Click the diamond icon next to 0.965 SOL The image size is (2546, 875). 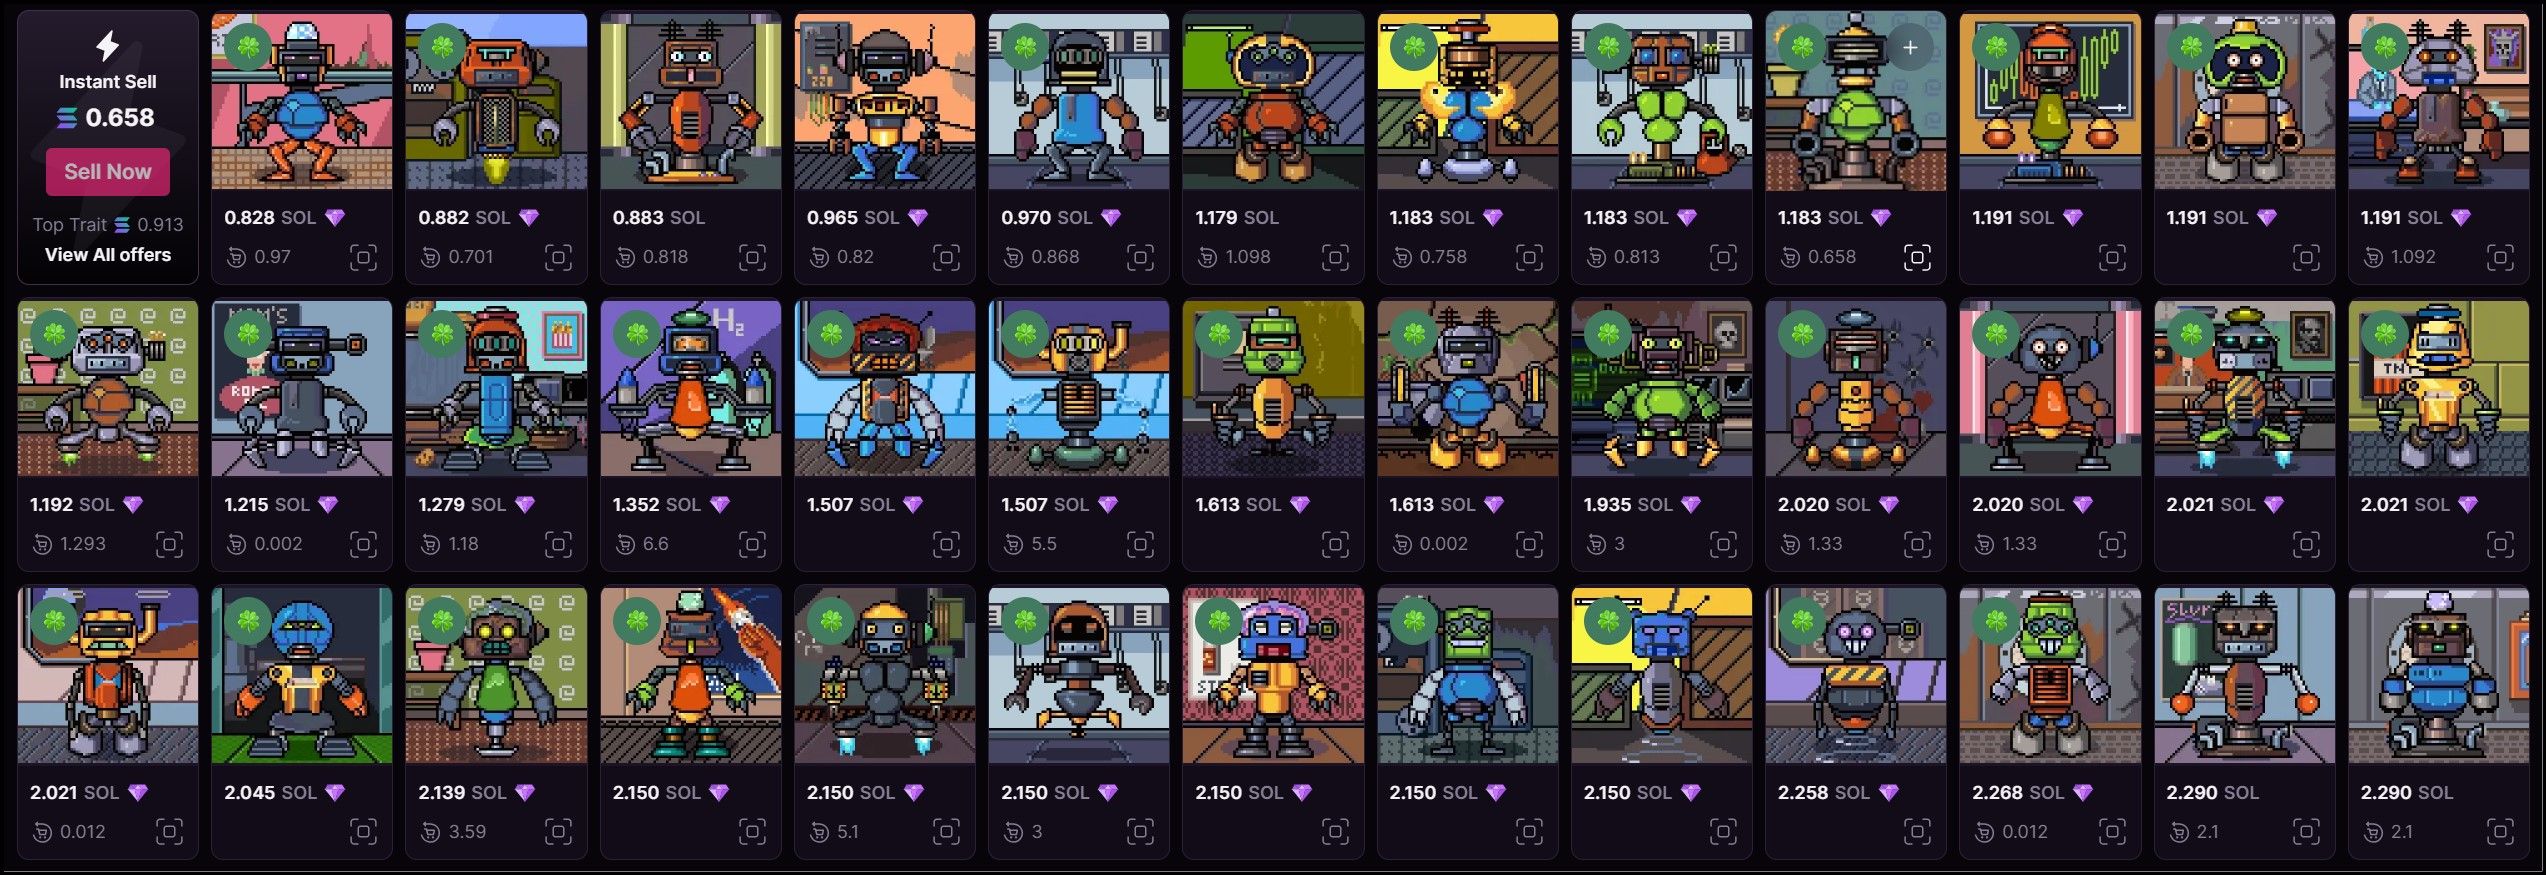point(917,217)
